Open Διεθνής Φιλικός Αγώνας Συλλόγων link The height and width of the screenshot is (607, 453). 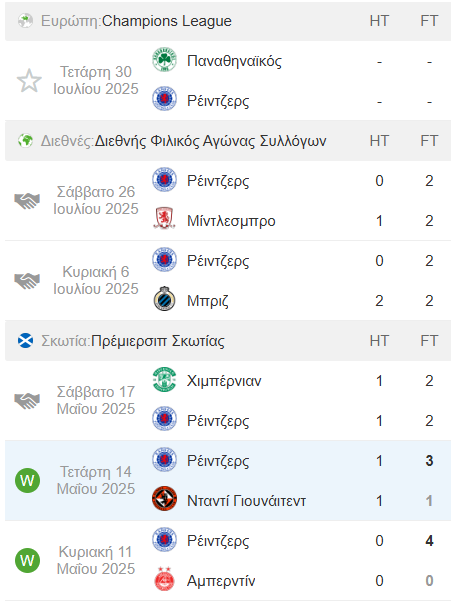point(211,141)
